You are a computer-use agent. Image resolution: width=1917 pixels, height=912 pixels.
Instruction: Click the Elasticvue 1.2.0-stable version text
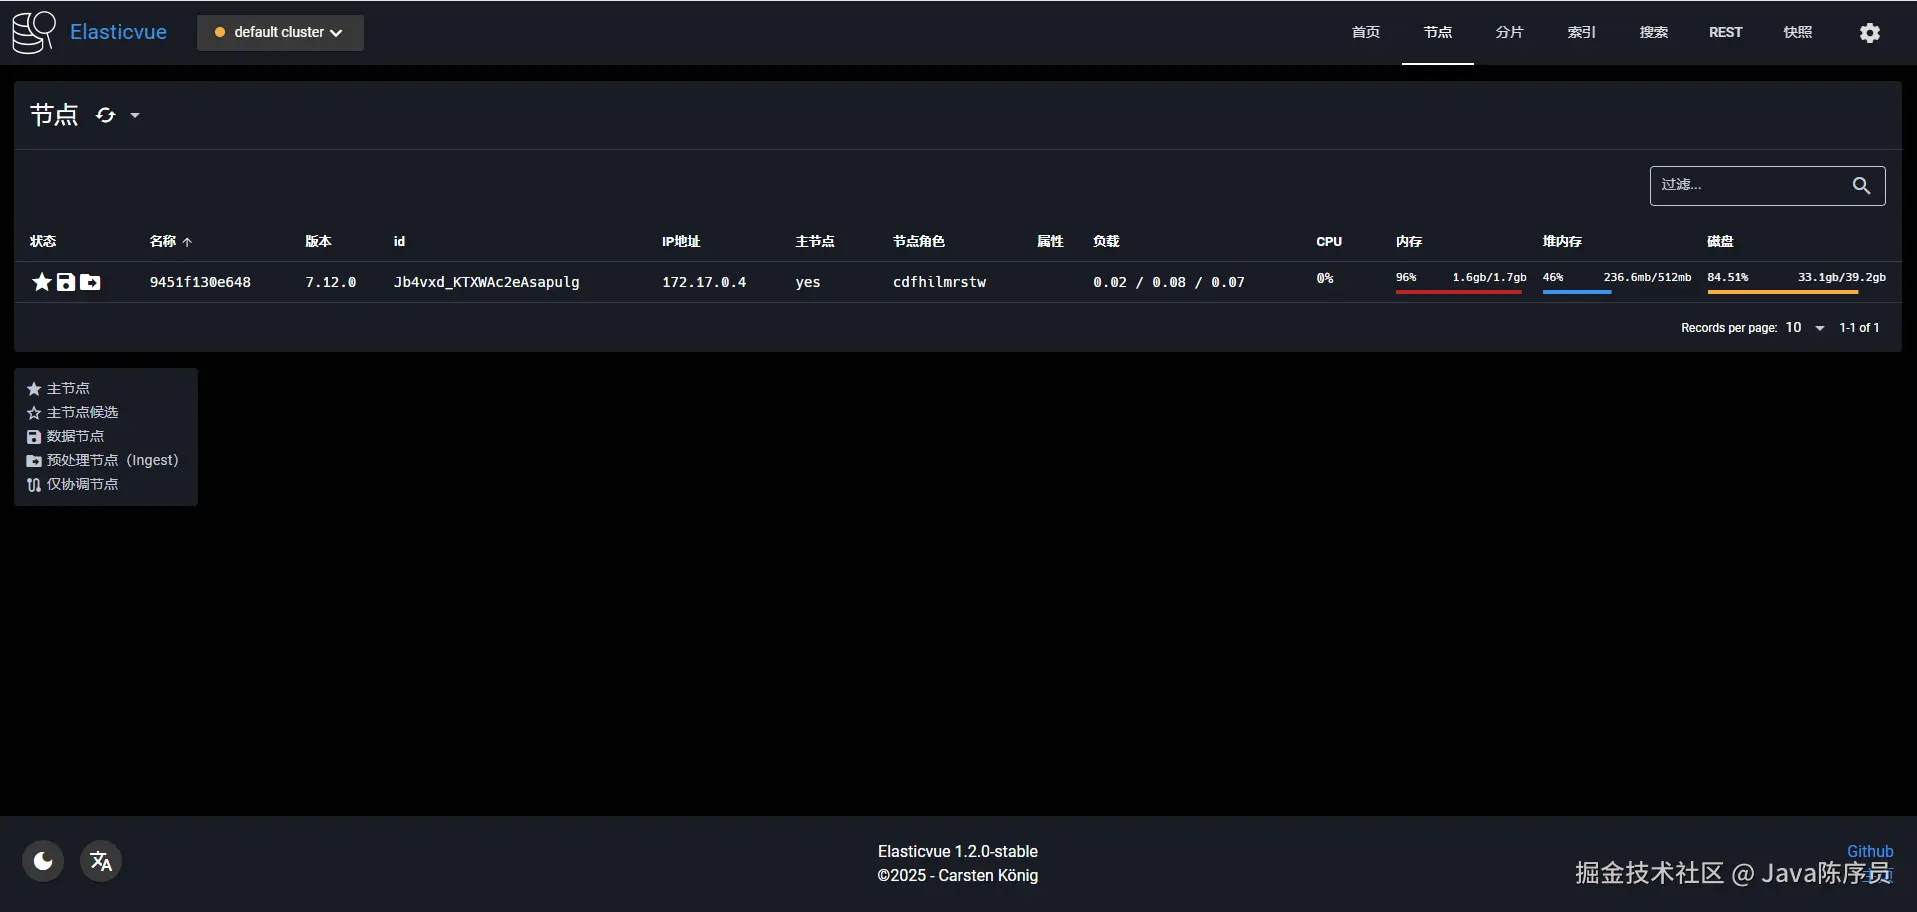(x=958, y=852)
